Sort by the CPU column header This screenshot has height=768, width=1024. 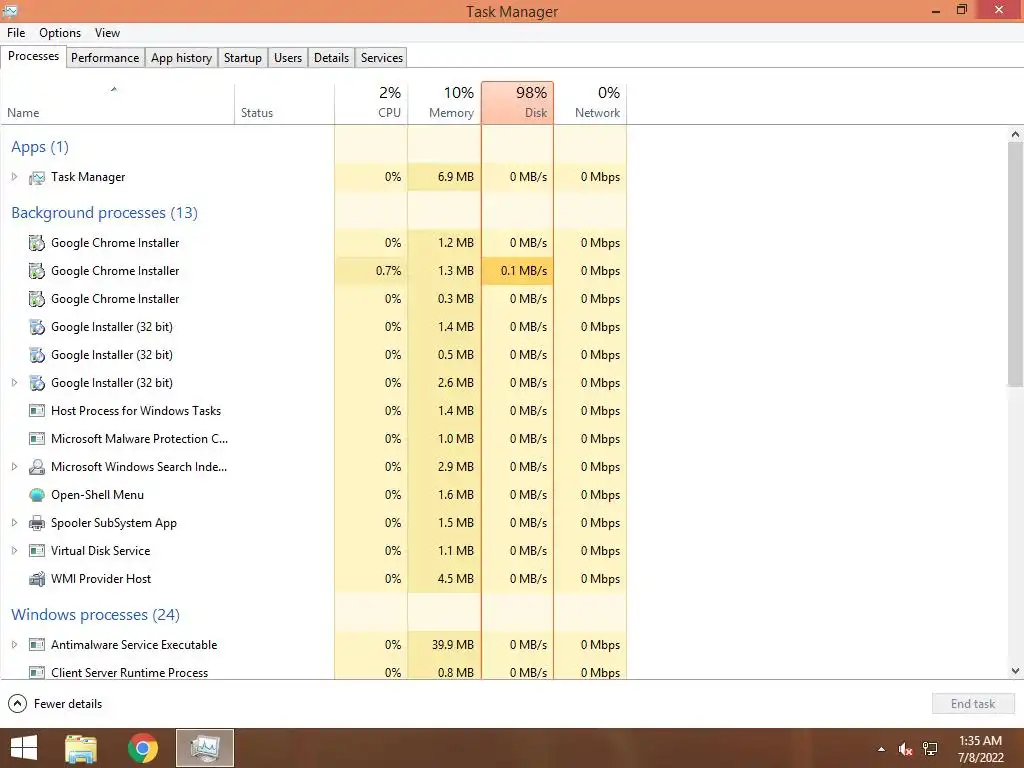[x=371, y=103]
